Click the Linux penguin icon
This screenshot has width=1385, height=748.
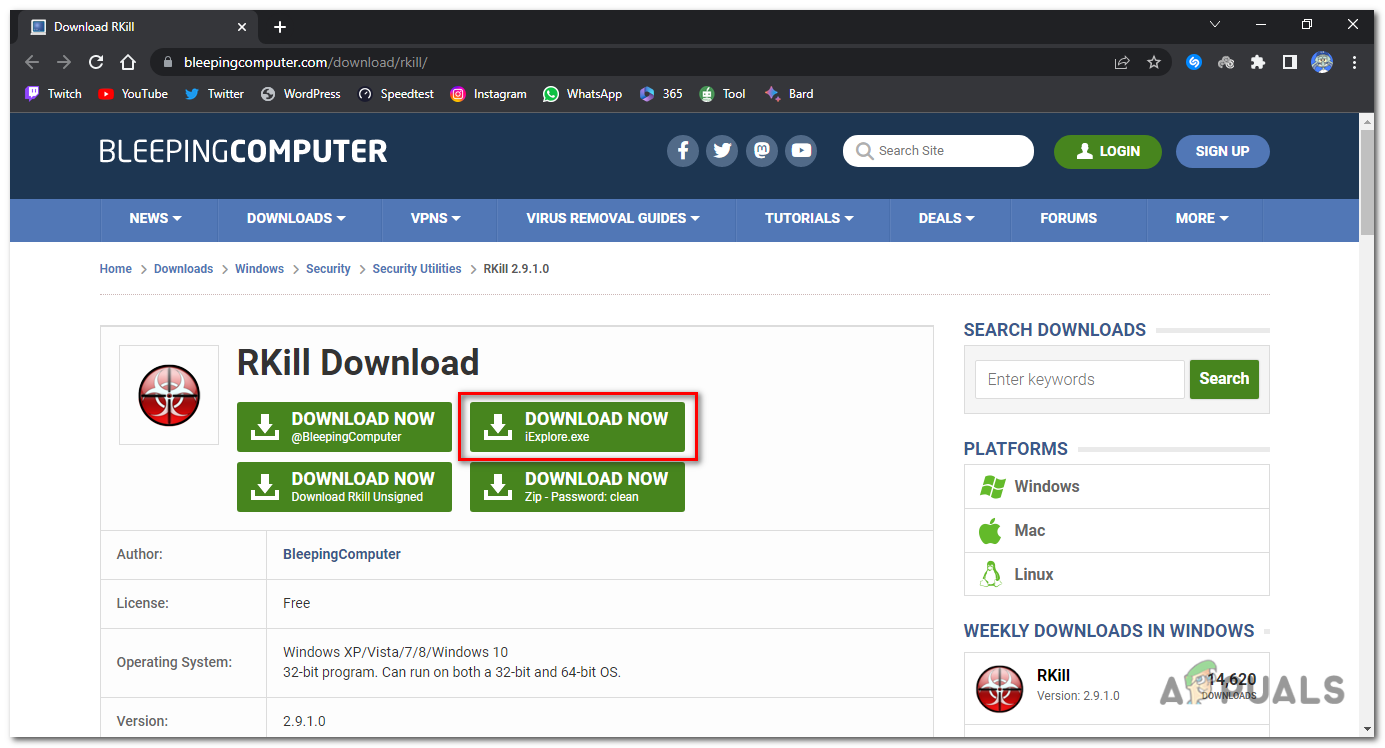pos(991,574)
